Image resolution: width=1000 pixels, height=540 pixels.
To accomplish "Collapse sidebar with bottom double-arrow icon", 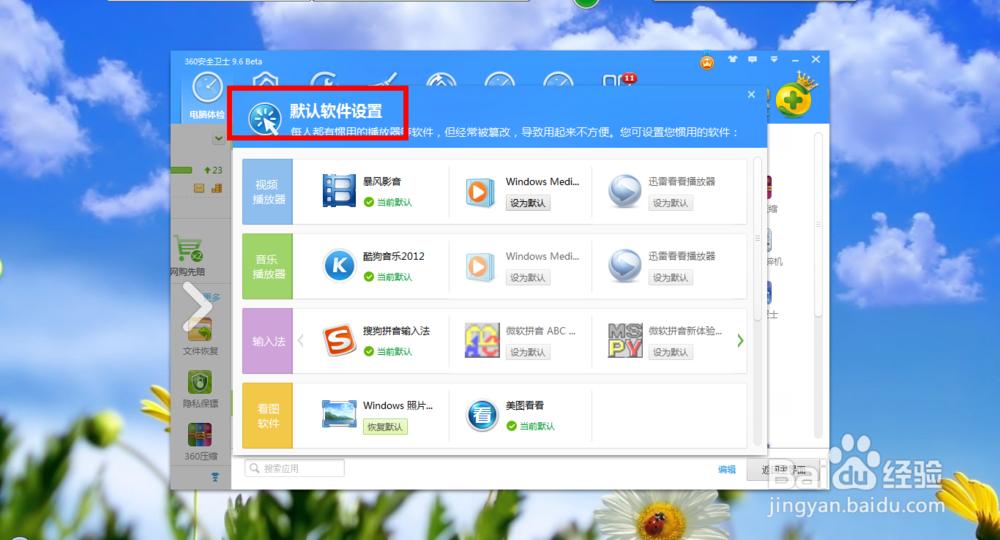I will 215,477.
